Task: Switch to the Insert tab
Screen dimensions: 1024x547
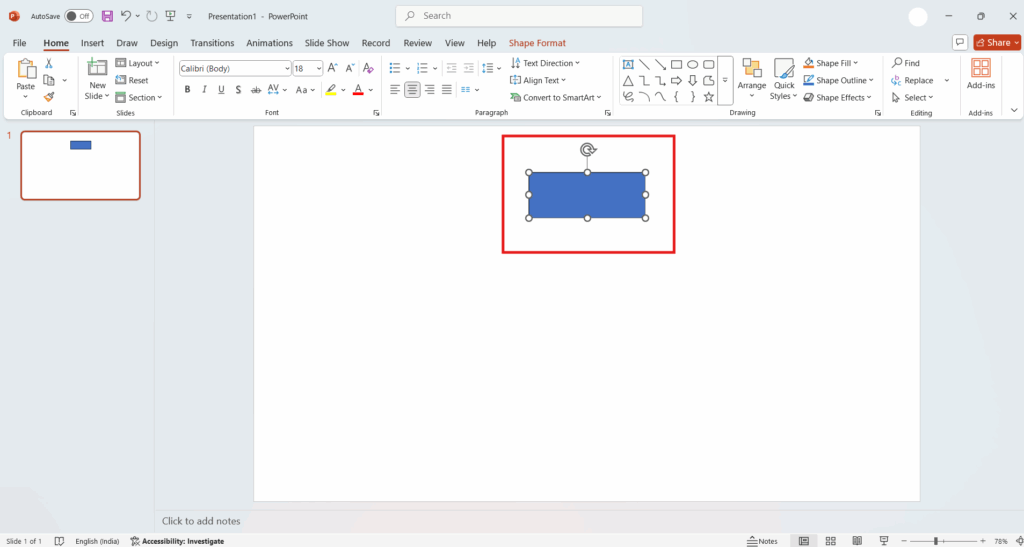Action: pyautogui.click(x=92, y=43)
